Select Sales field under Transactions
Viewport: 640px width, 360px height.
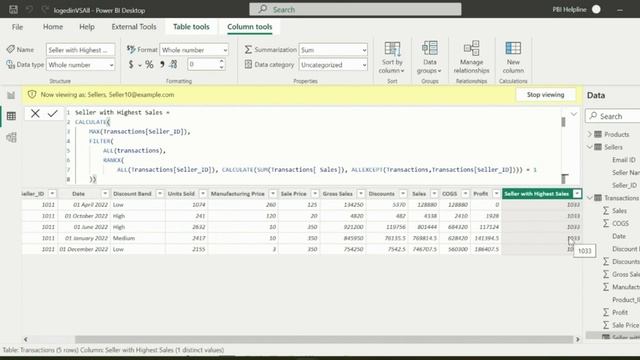point(619,211)
